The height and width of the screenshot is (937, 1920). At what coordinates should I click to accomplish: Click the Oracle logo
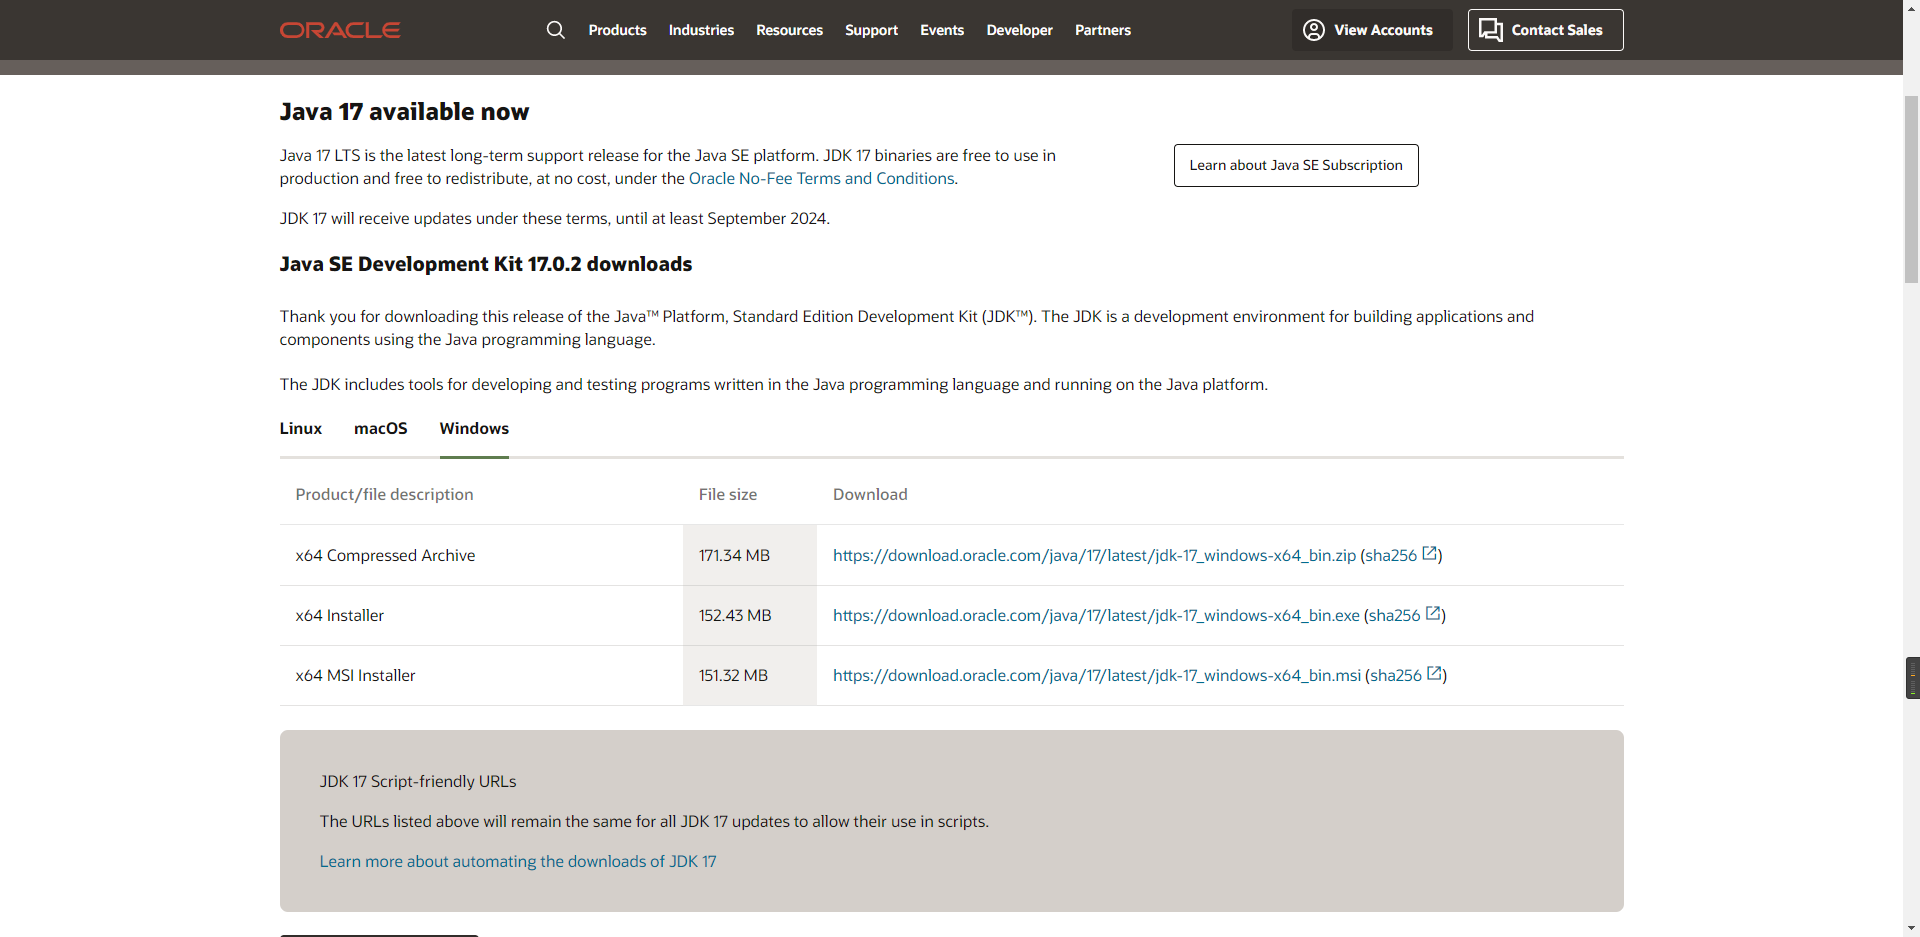(340, 30)
